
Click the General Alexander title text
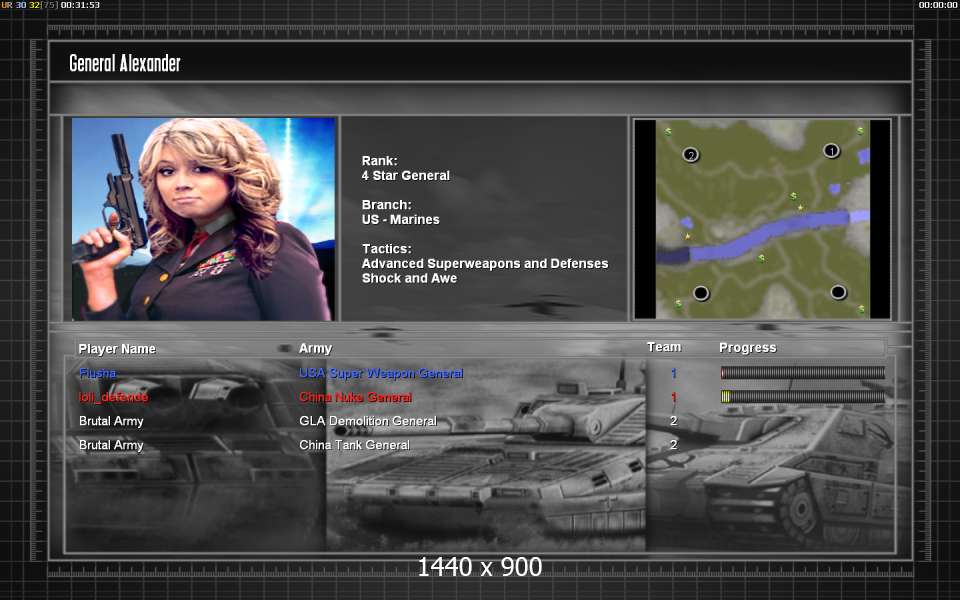point(125,63)
